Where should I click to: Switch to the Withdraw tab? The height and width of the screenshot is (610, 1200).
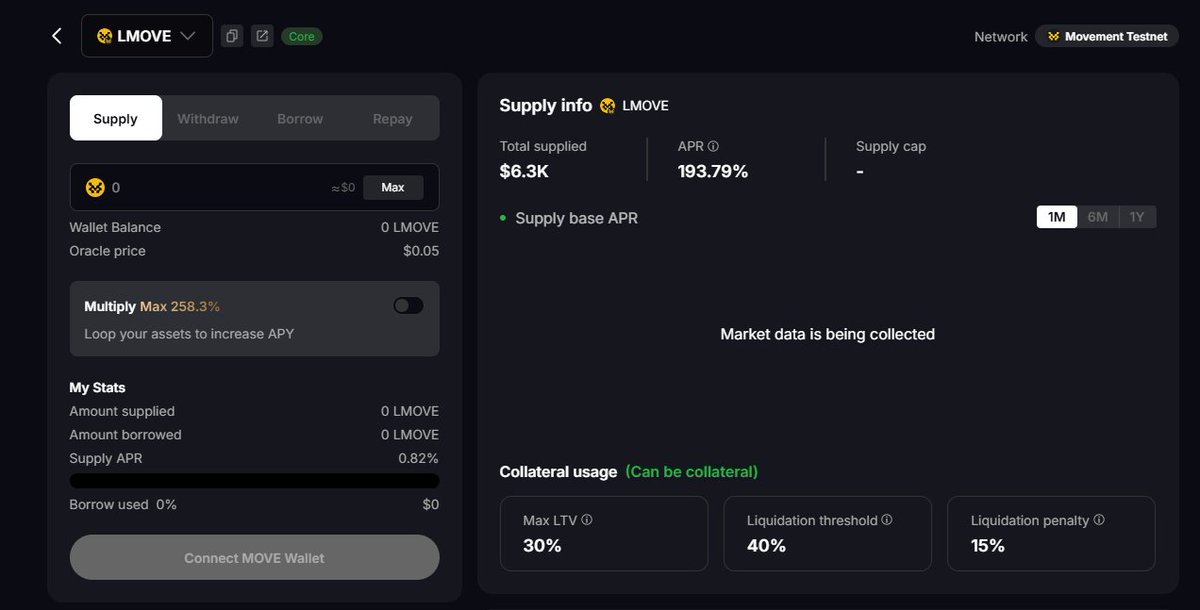click(208, 118)
